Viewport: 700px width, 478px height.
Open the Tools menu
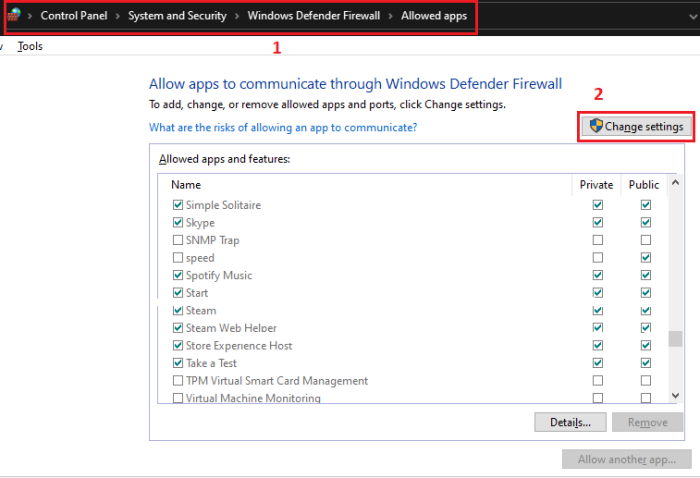[x=30, y=46]
